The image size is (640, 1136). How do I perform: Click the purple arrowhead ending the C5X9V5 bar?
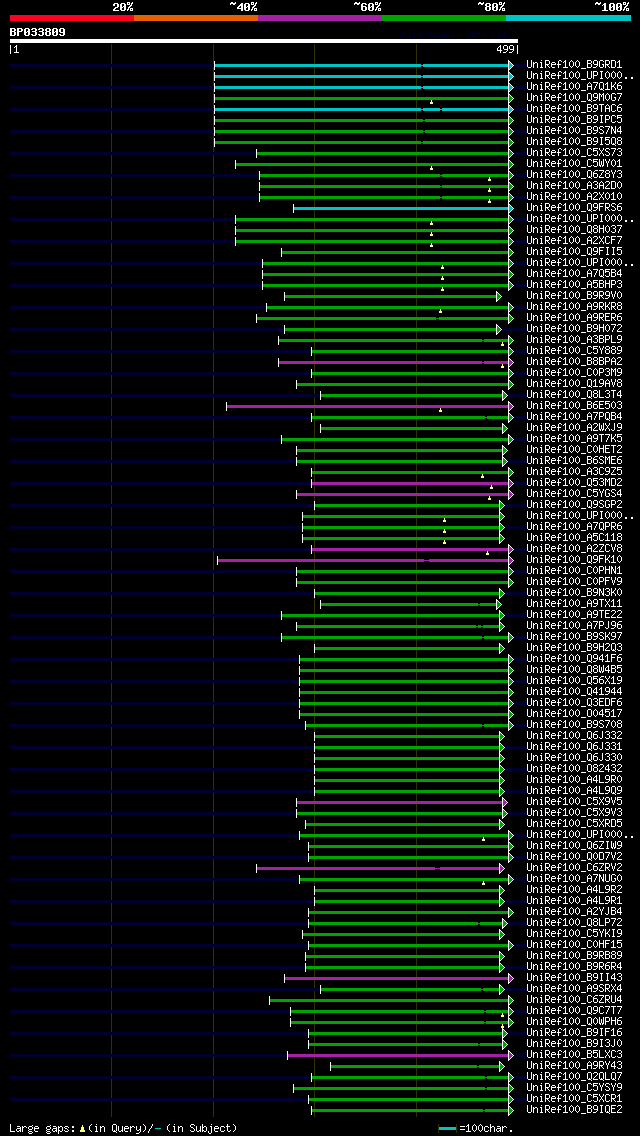504,802
